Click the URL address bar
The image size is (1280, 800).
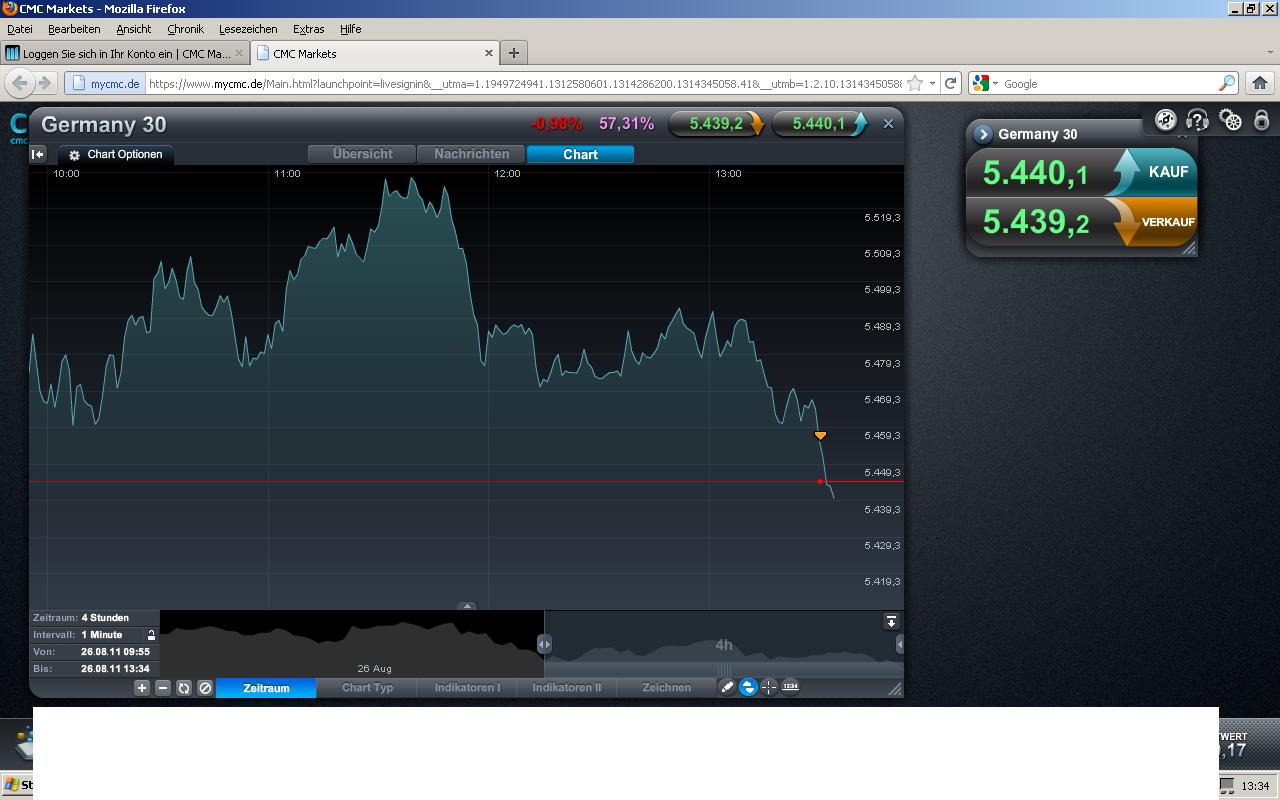click(525, 84)
